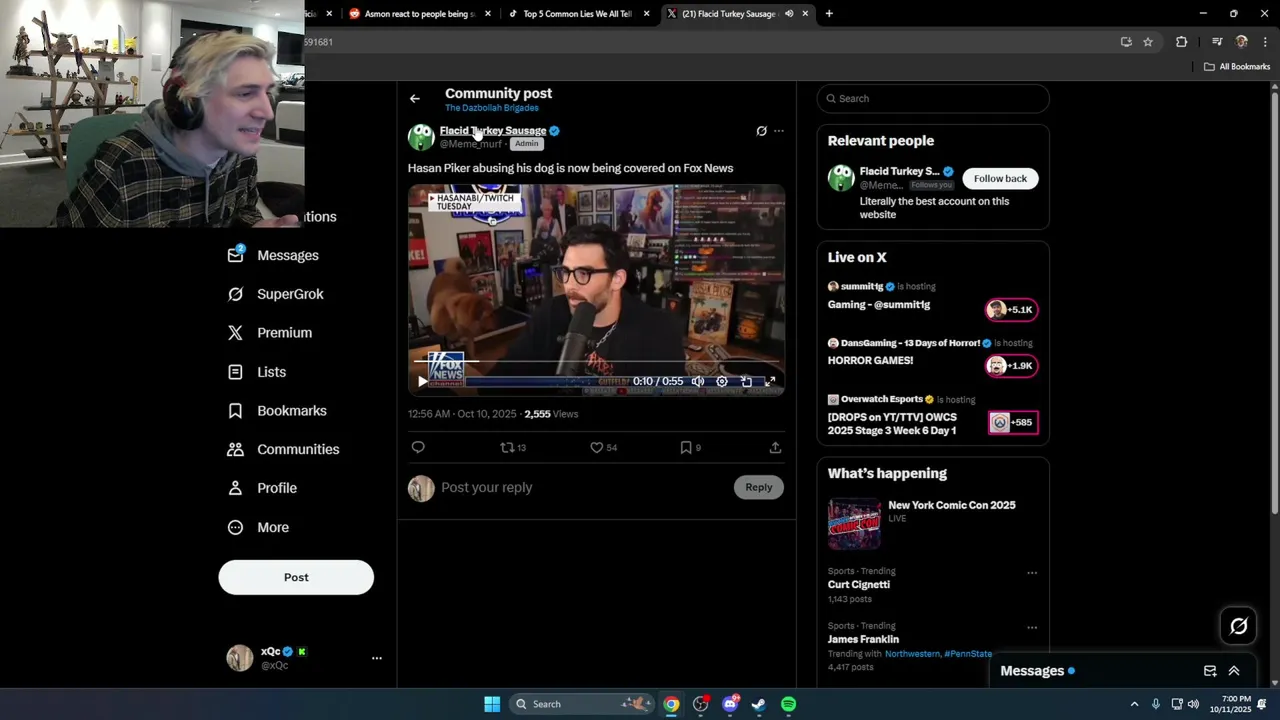The height and width of the screenshot is (720, 1280).
Task: Open Flacid Turkey Sausage author name
Action: 493,130
